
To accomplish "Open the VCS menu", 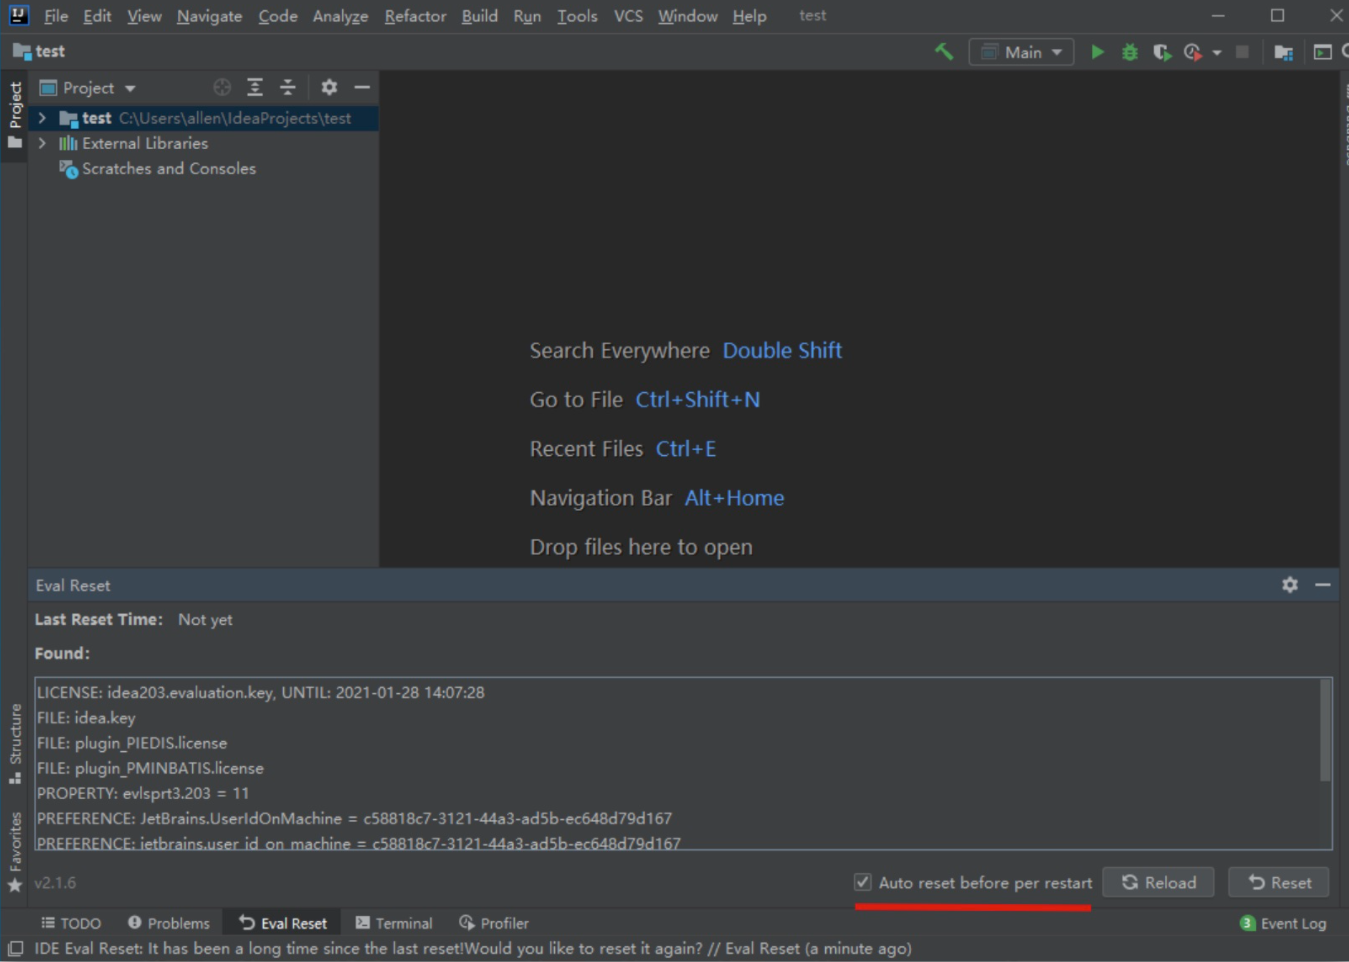I will [x=628, y=16].
